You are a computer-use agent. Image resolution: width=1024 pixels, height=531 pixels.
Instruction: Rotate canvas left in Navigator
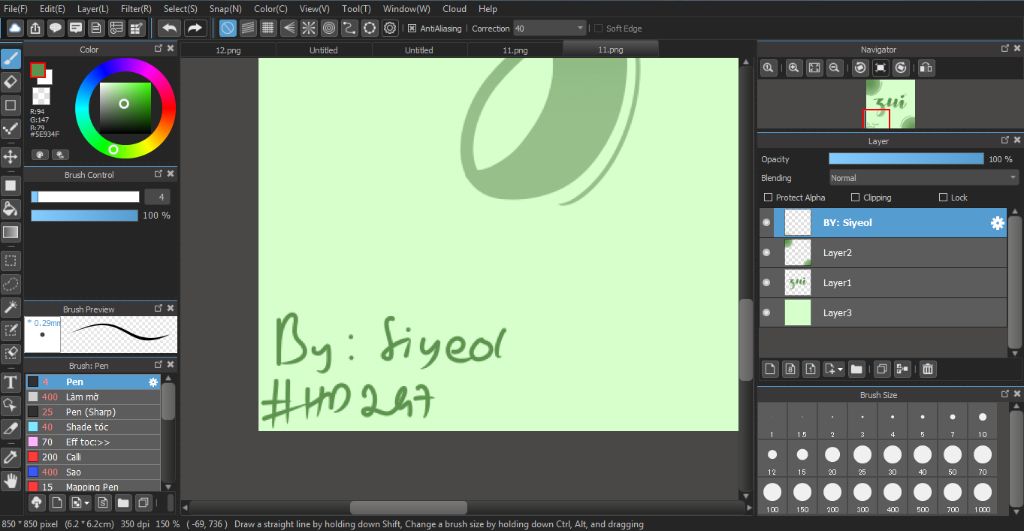860,68
